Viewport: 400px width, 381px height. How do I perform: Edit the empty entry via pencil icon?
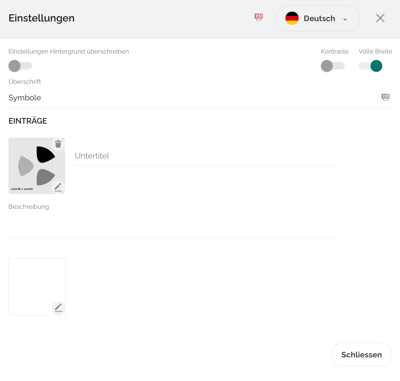(x=58, y=307)
